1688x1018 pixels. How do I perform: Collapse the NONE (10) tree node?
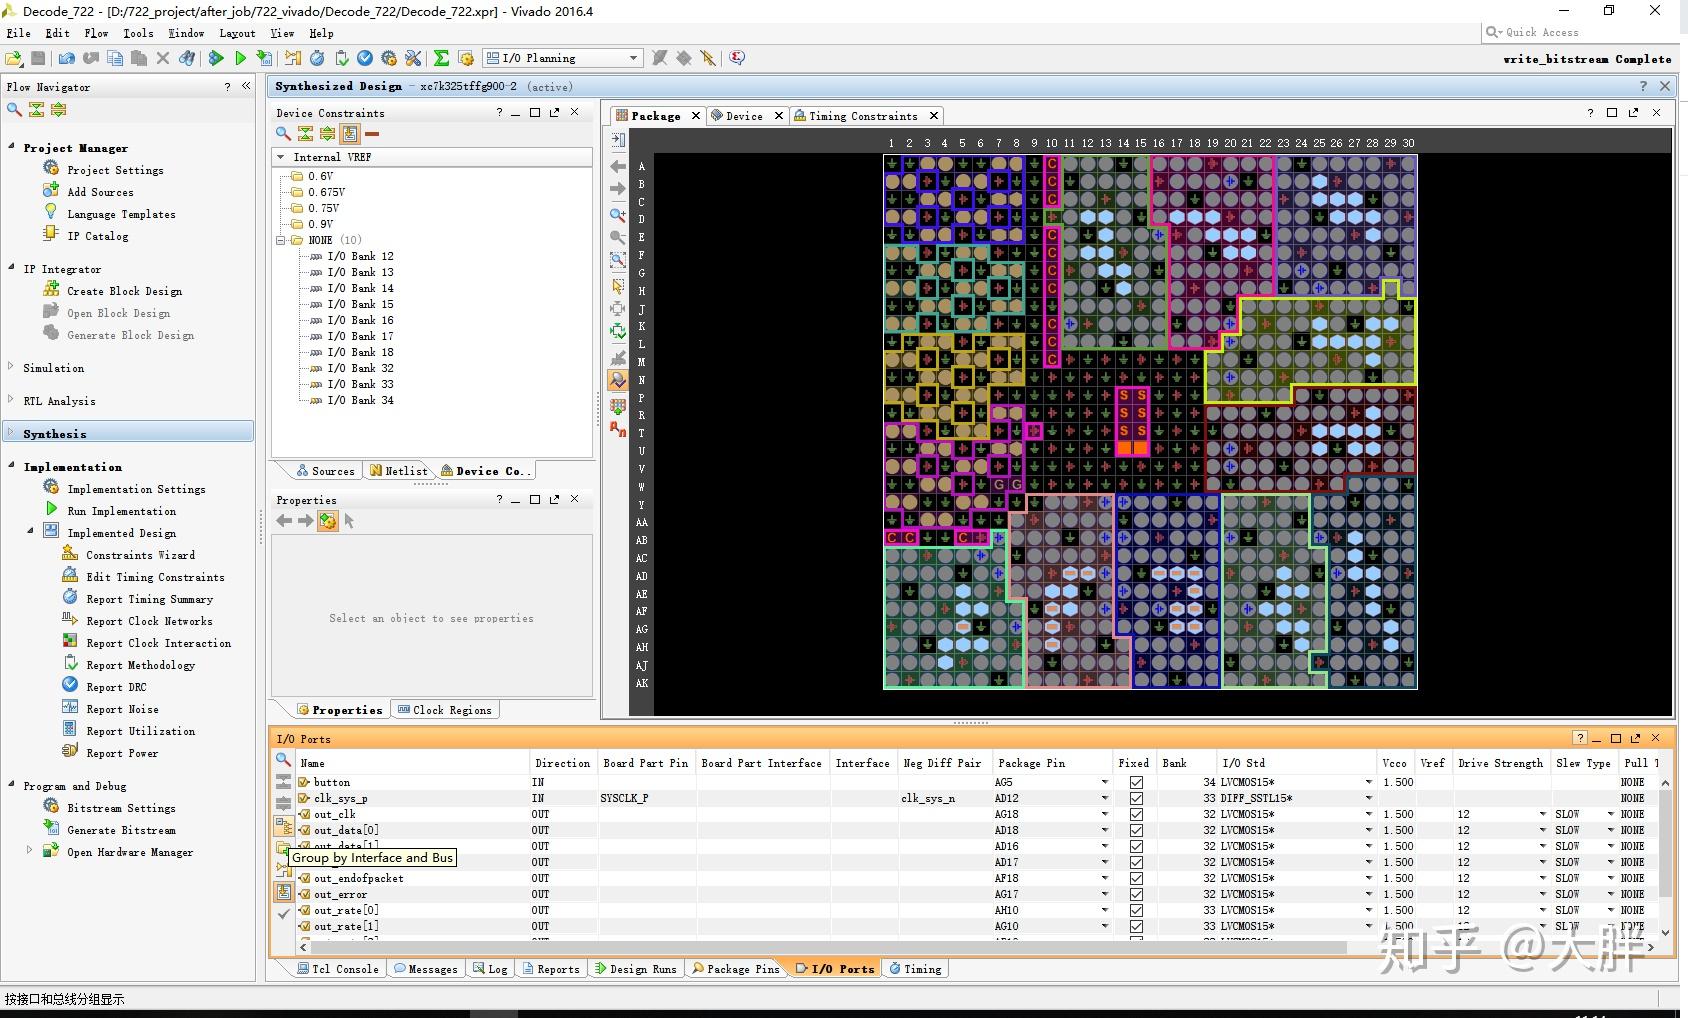(281, 240)
